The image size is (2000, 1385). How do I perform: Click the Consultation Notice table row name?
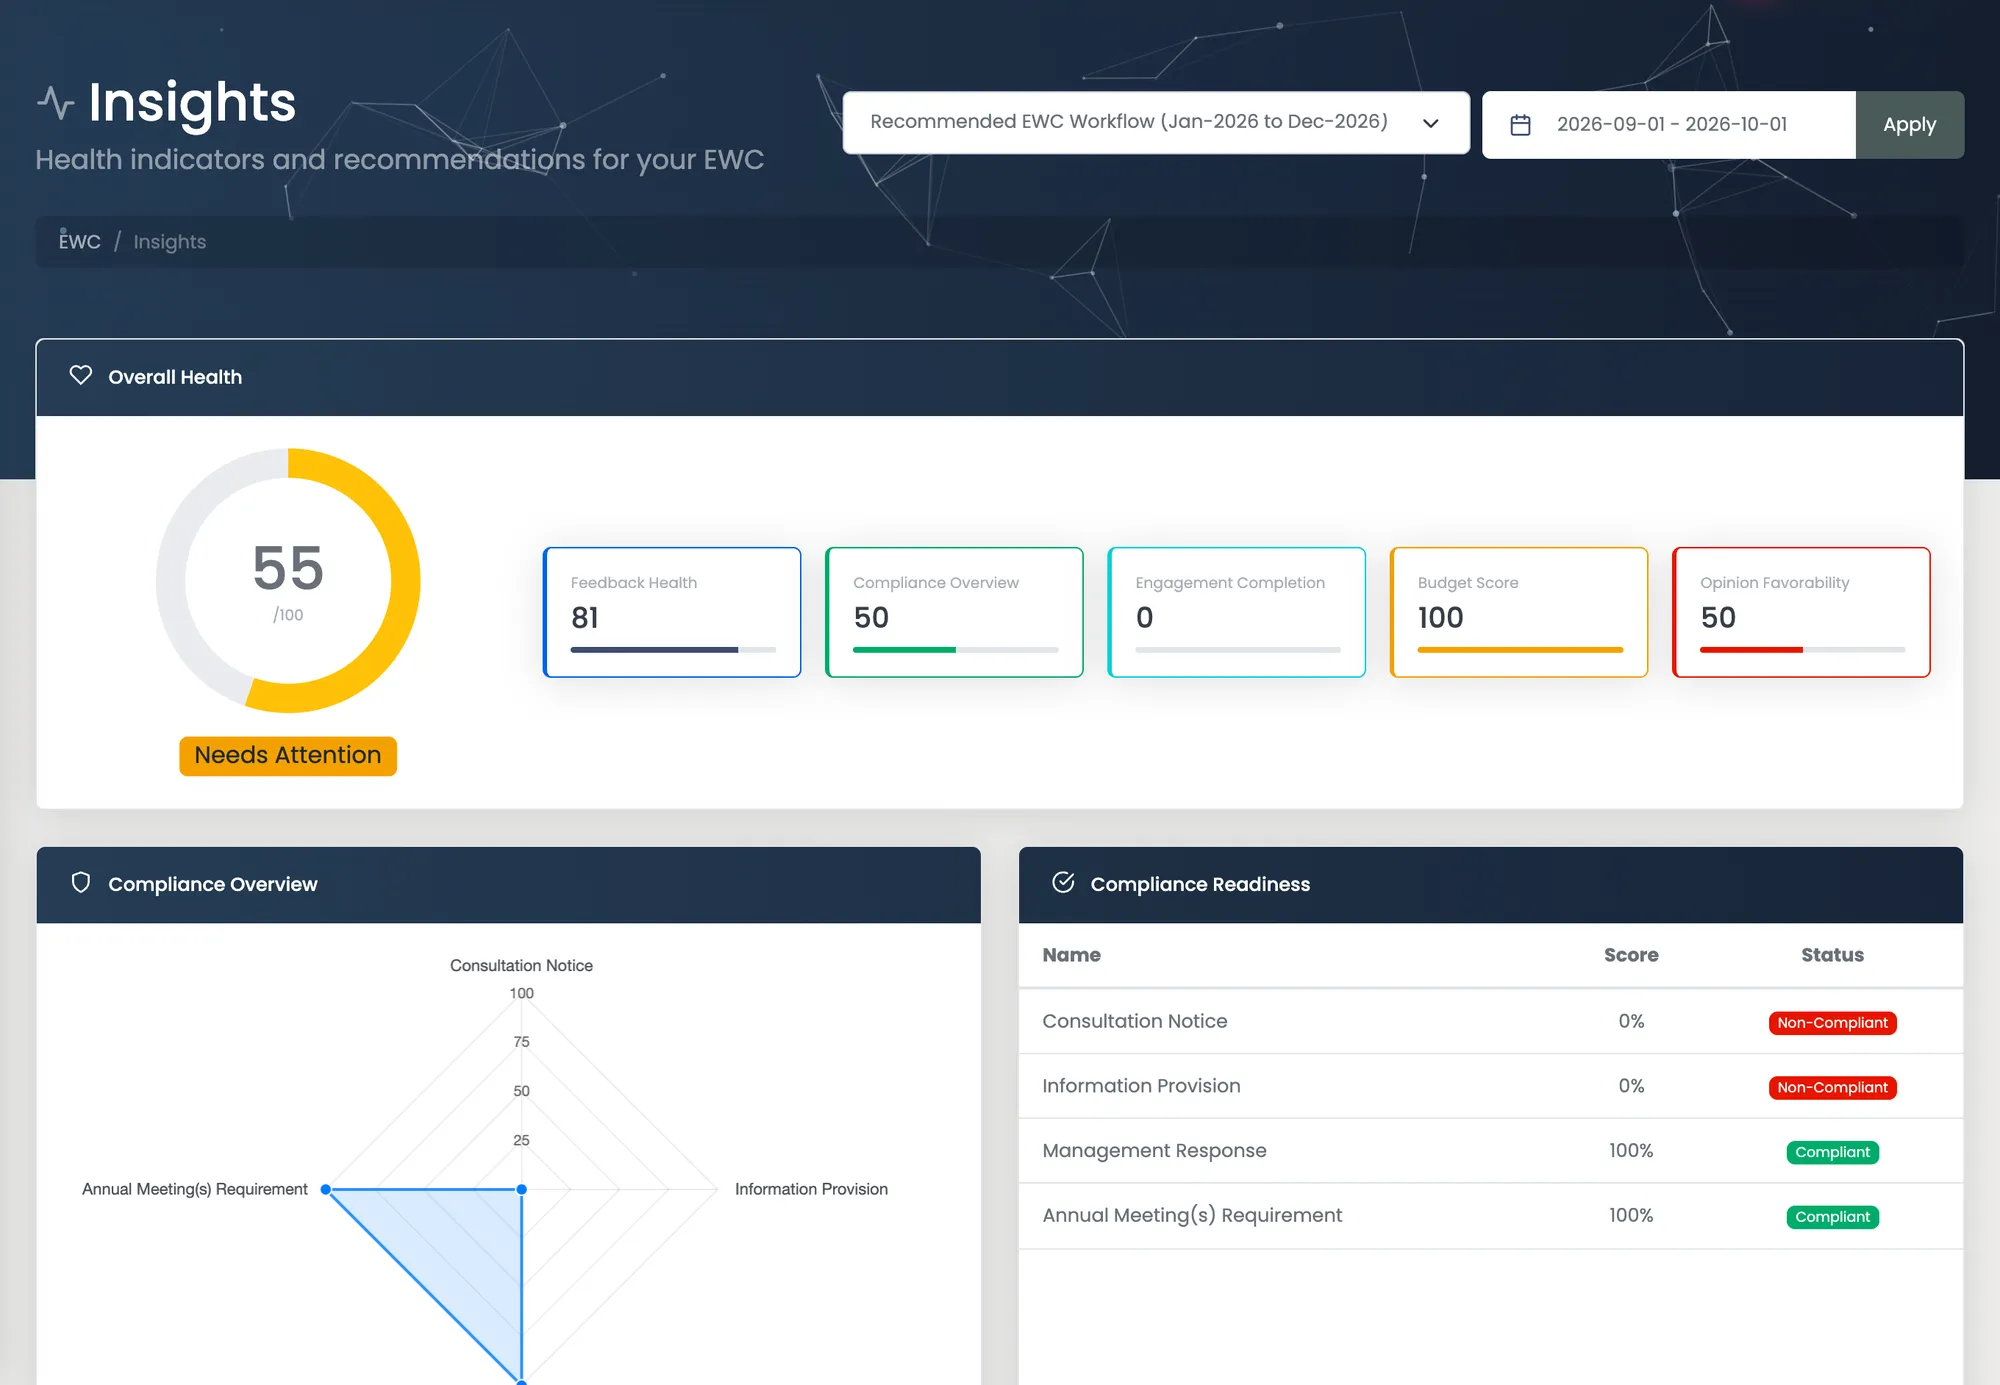click(x=1134, y=1021)
